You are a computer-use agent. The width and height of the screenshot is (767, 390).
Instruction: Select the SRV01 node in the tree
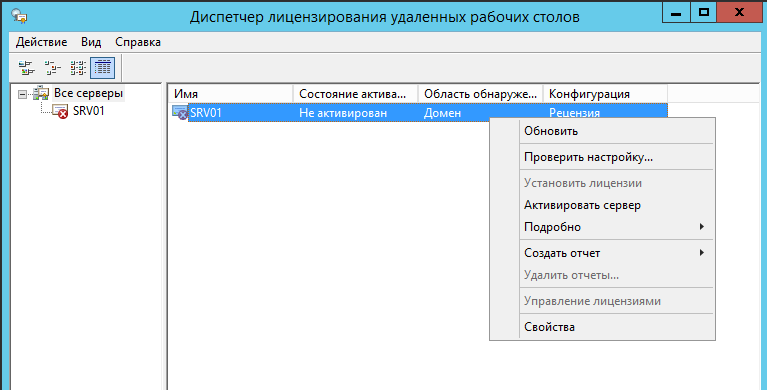coord(89,111)
